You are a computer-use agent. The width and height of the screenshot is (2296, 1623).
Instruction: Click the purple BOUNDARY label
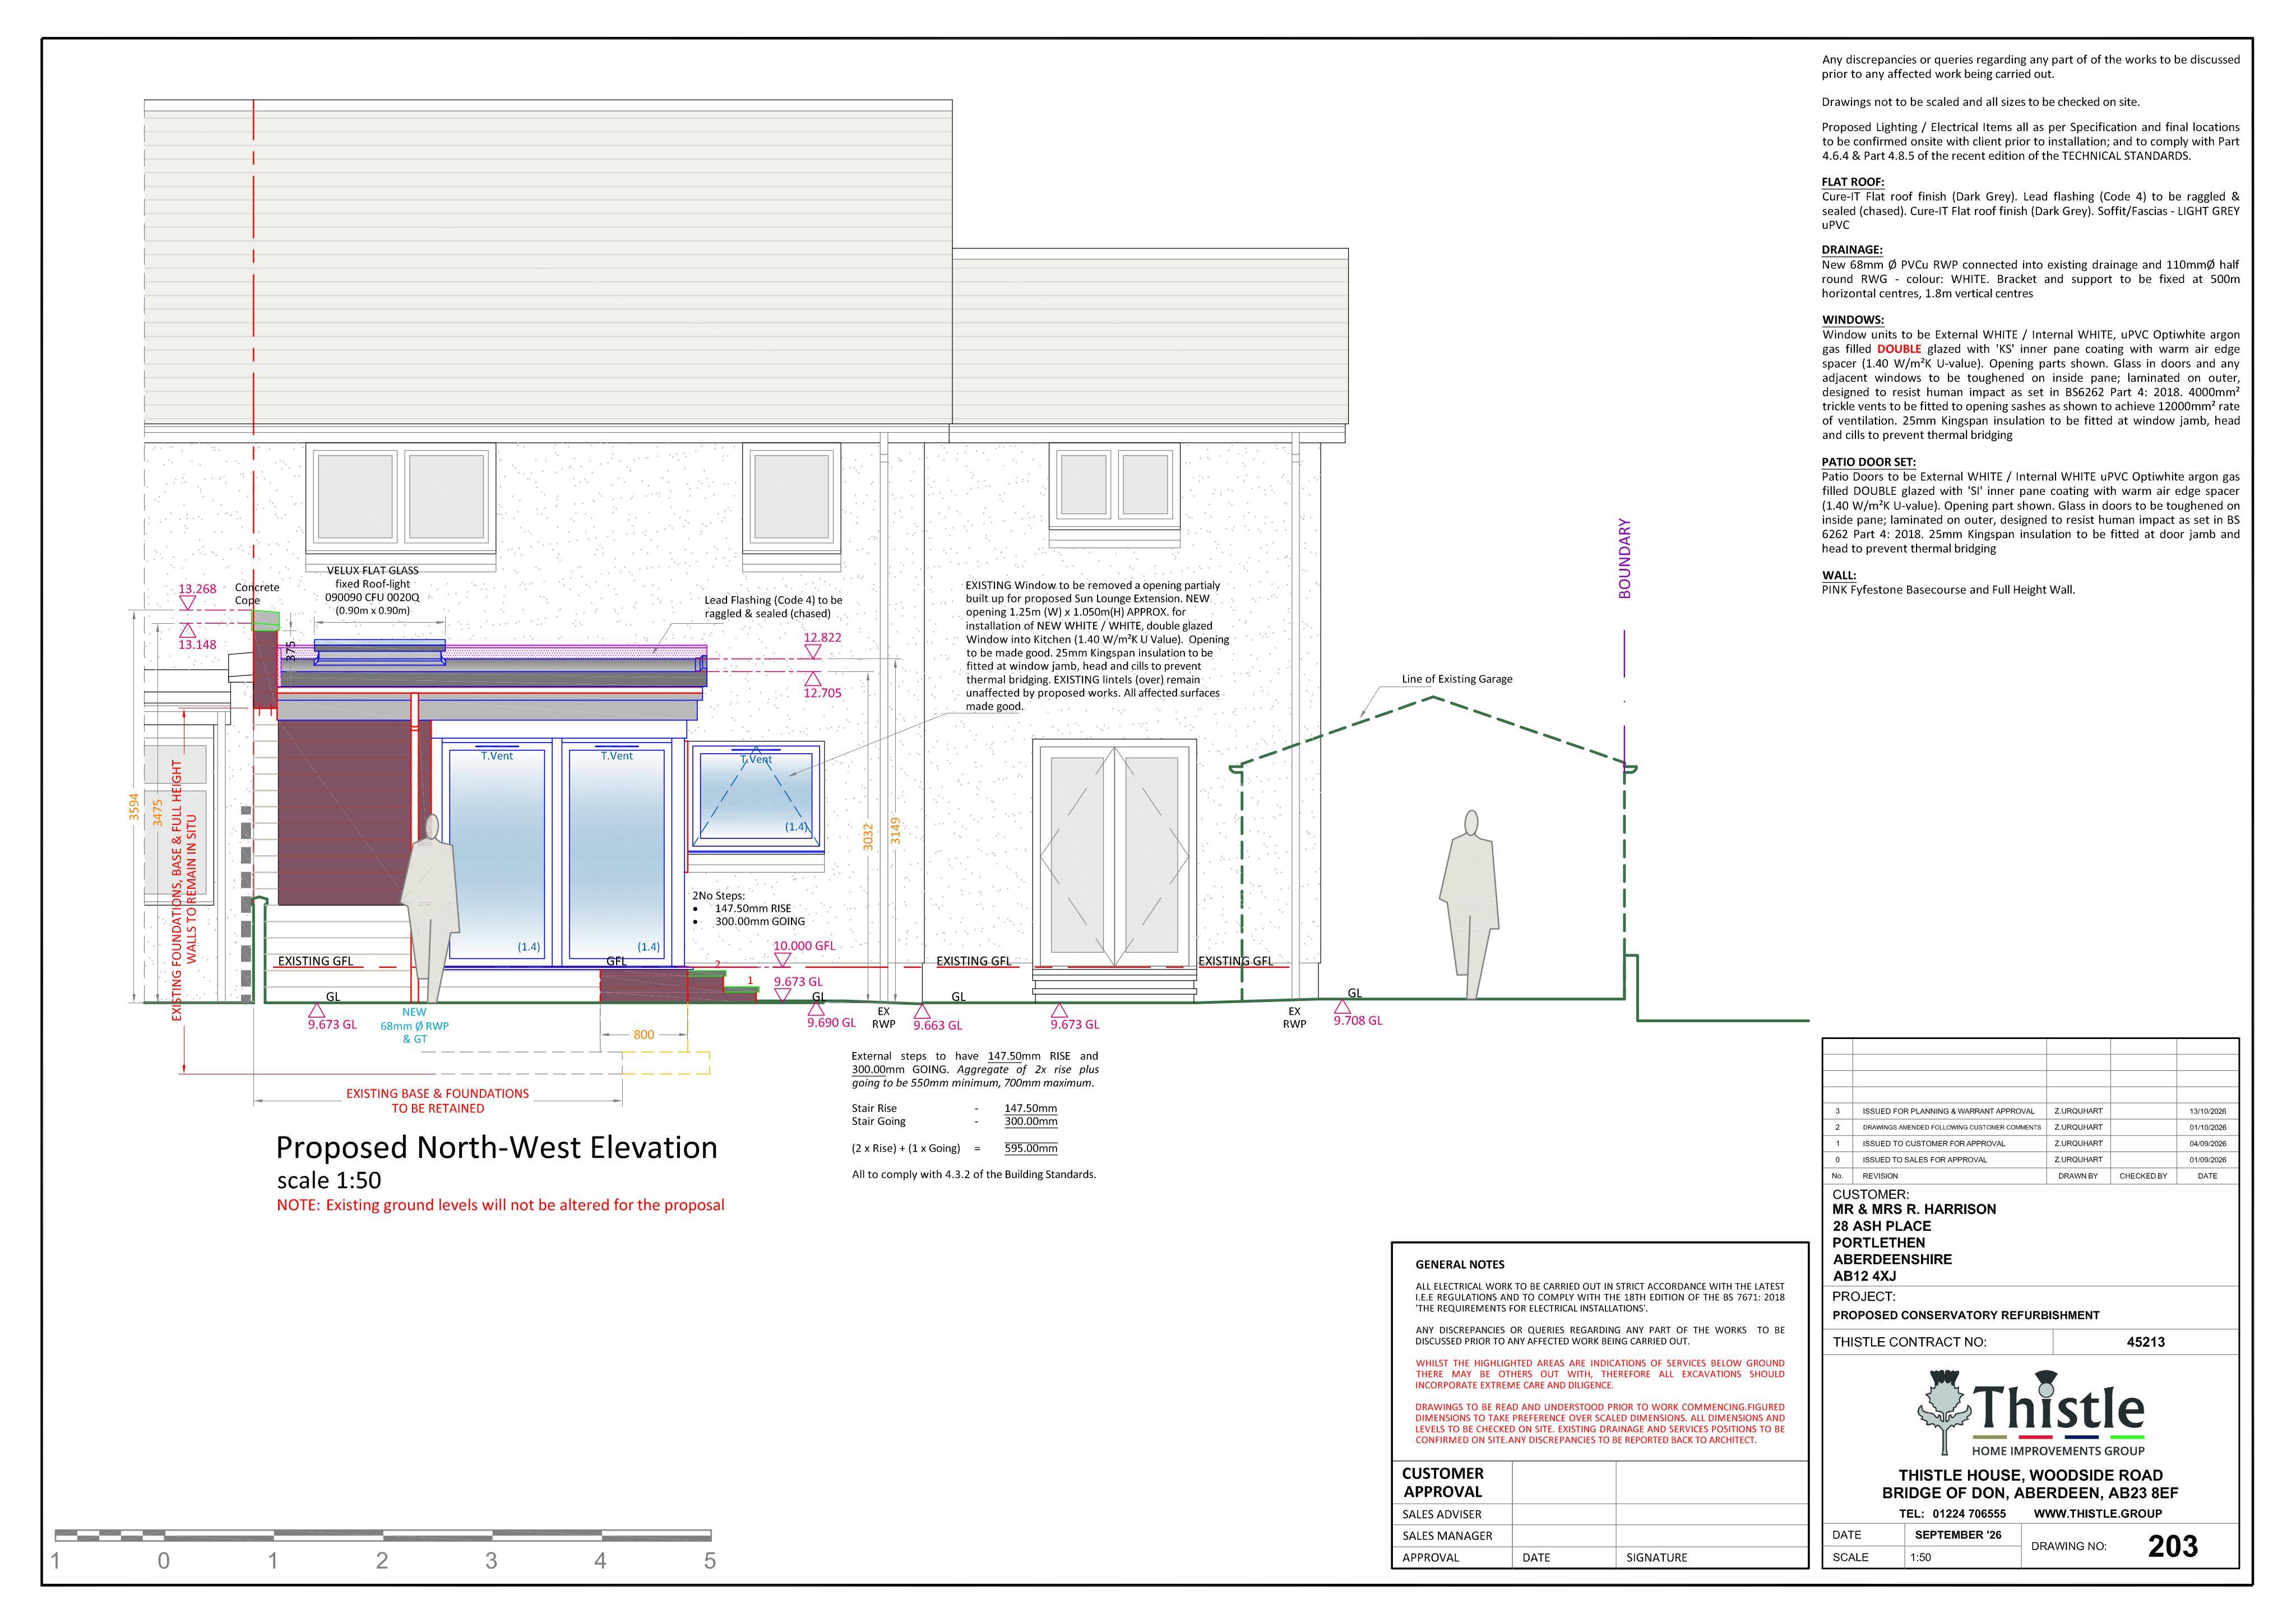point(1624,558)
